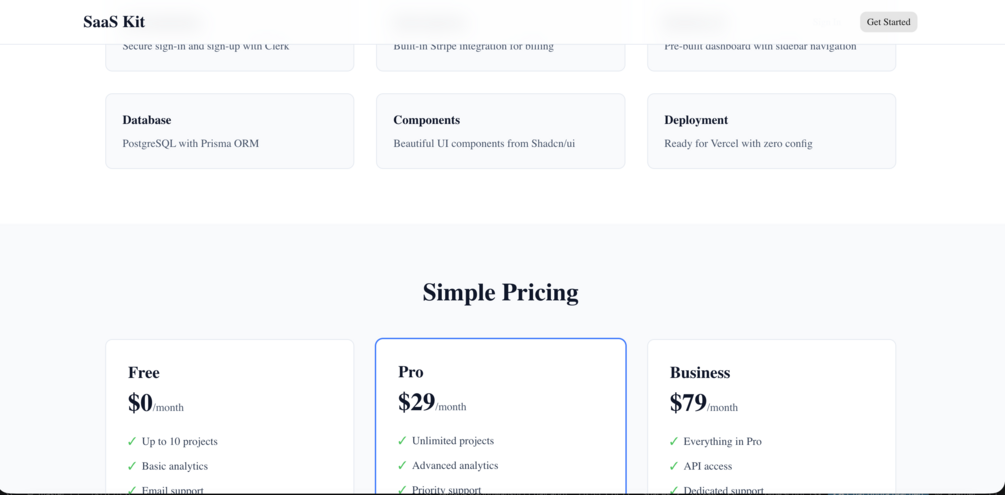
Task: Click the $29 per month price
Action: [x=432, y=403]
